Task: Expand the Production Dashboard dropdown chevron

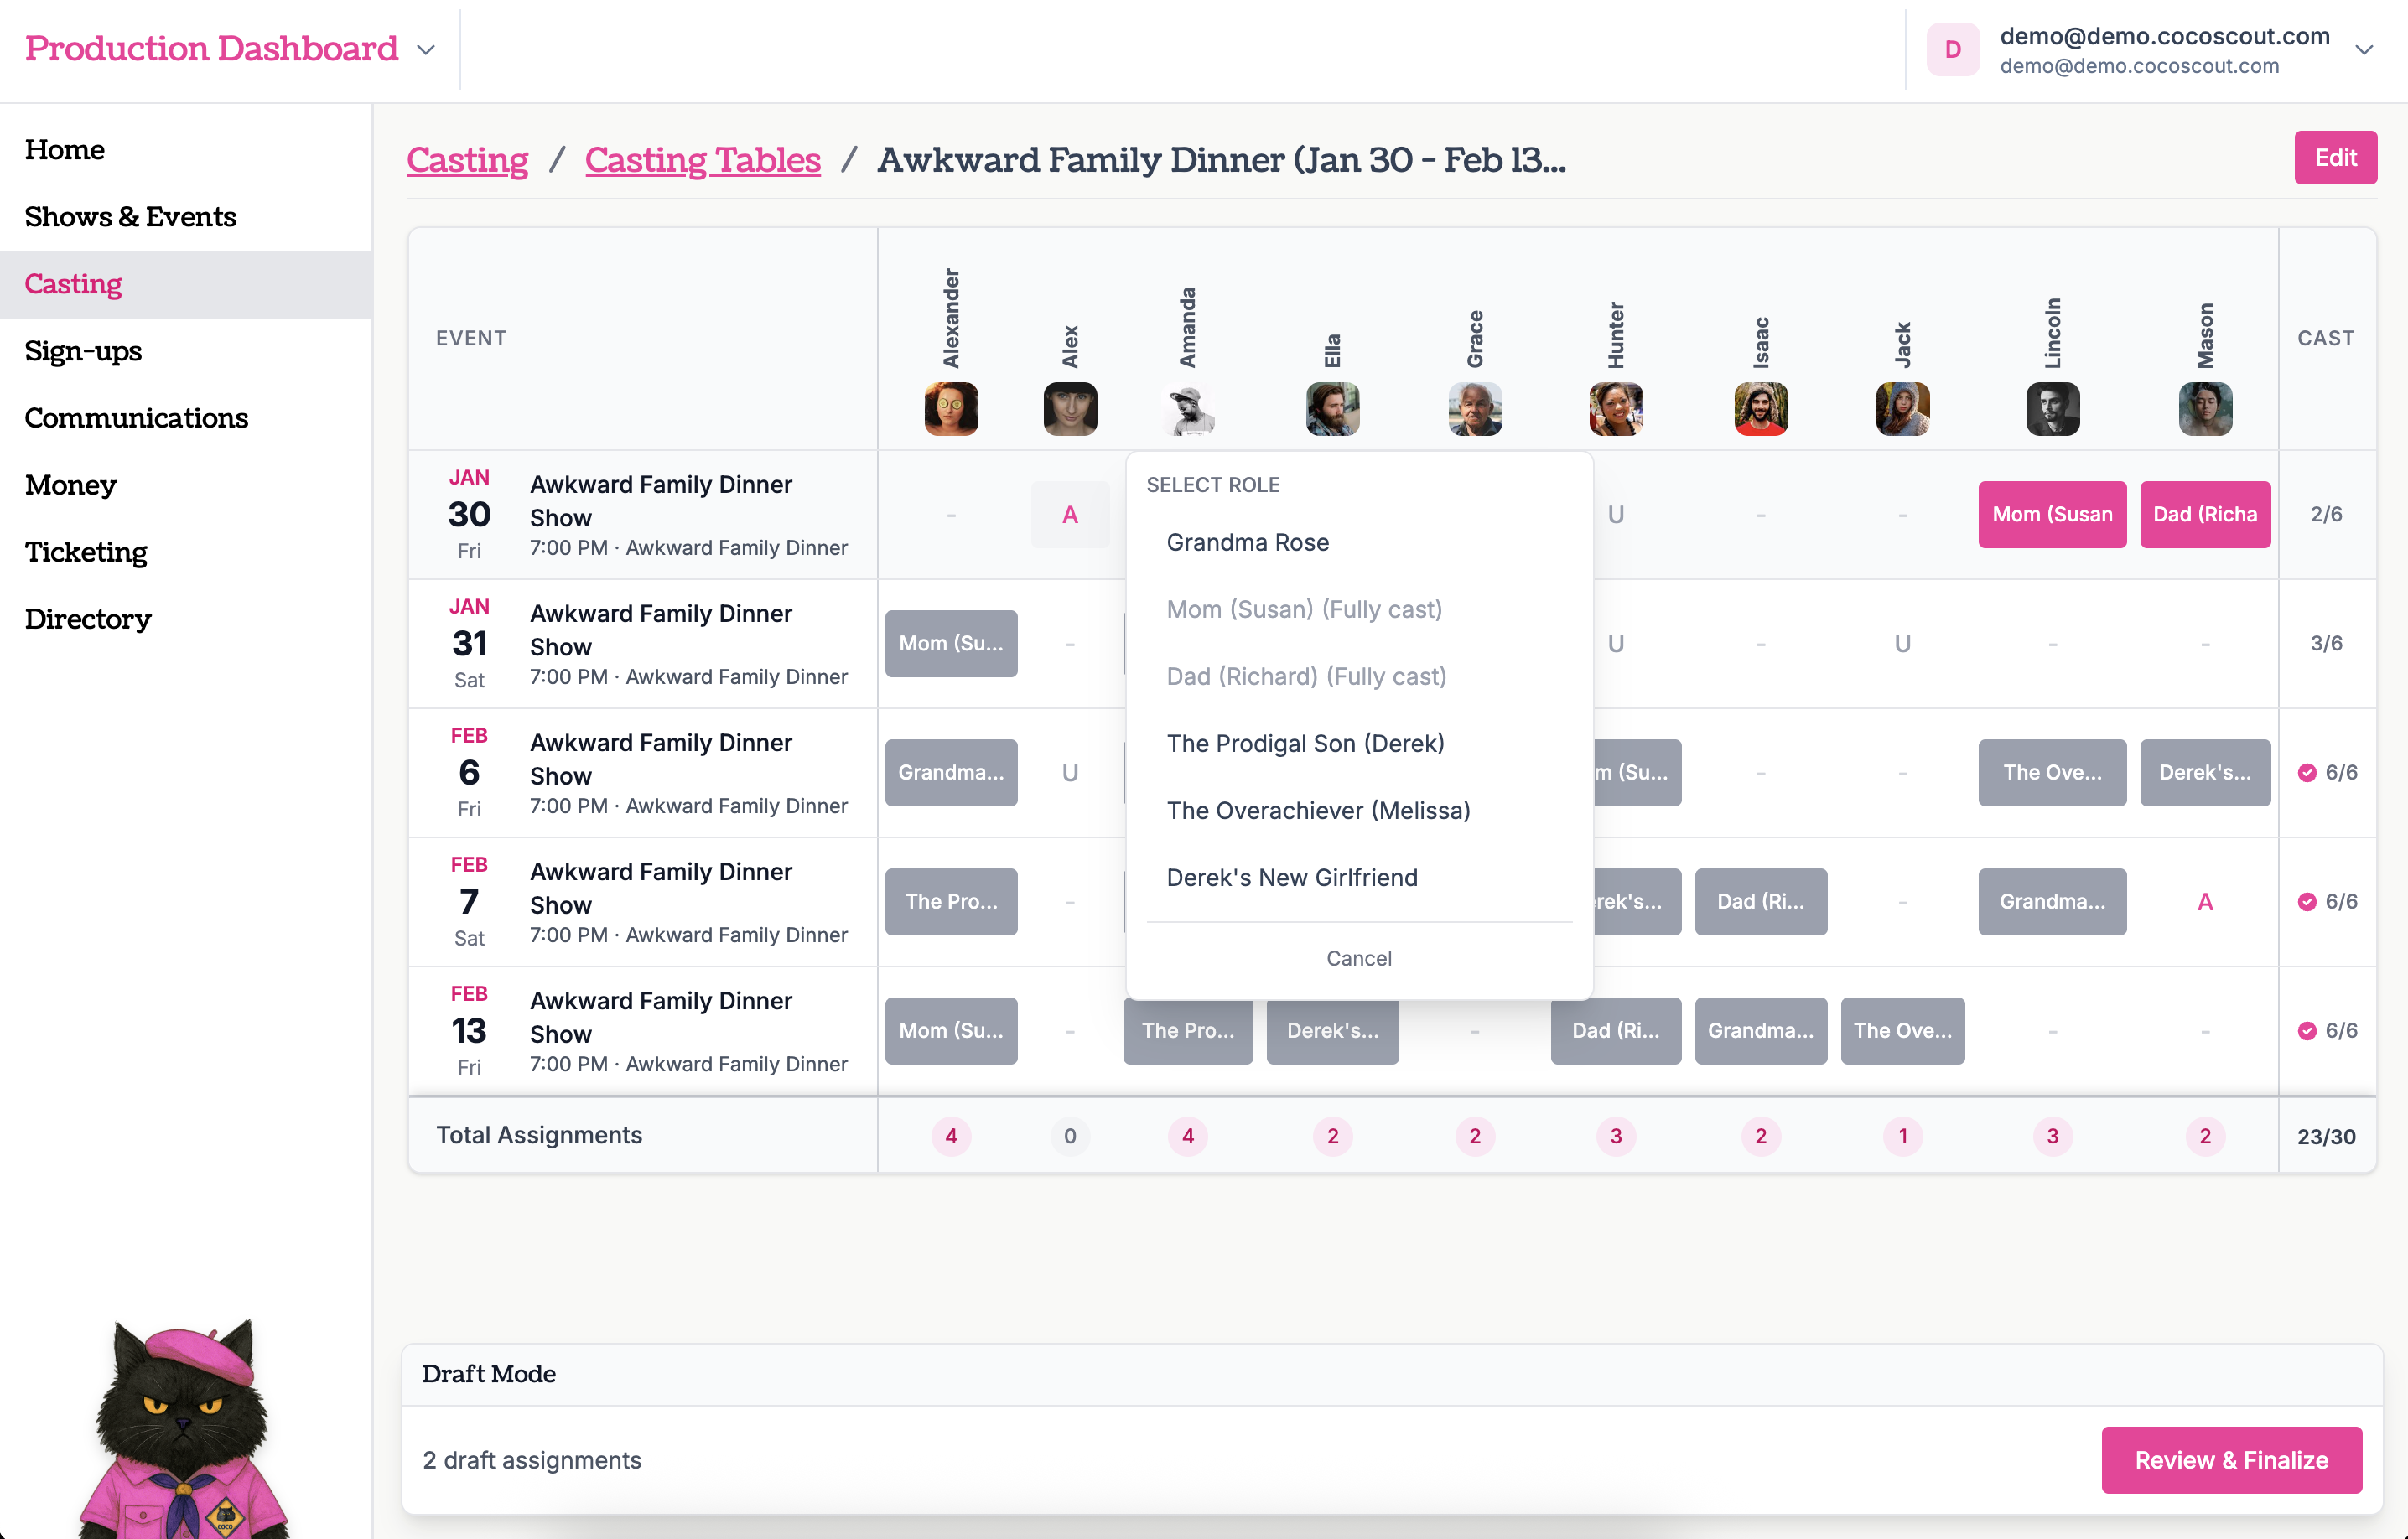Action: coord(426,50)
